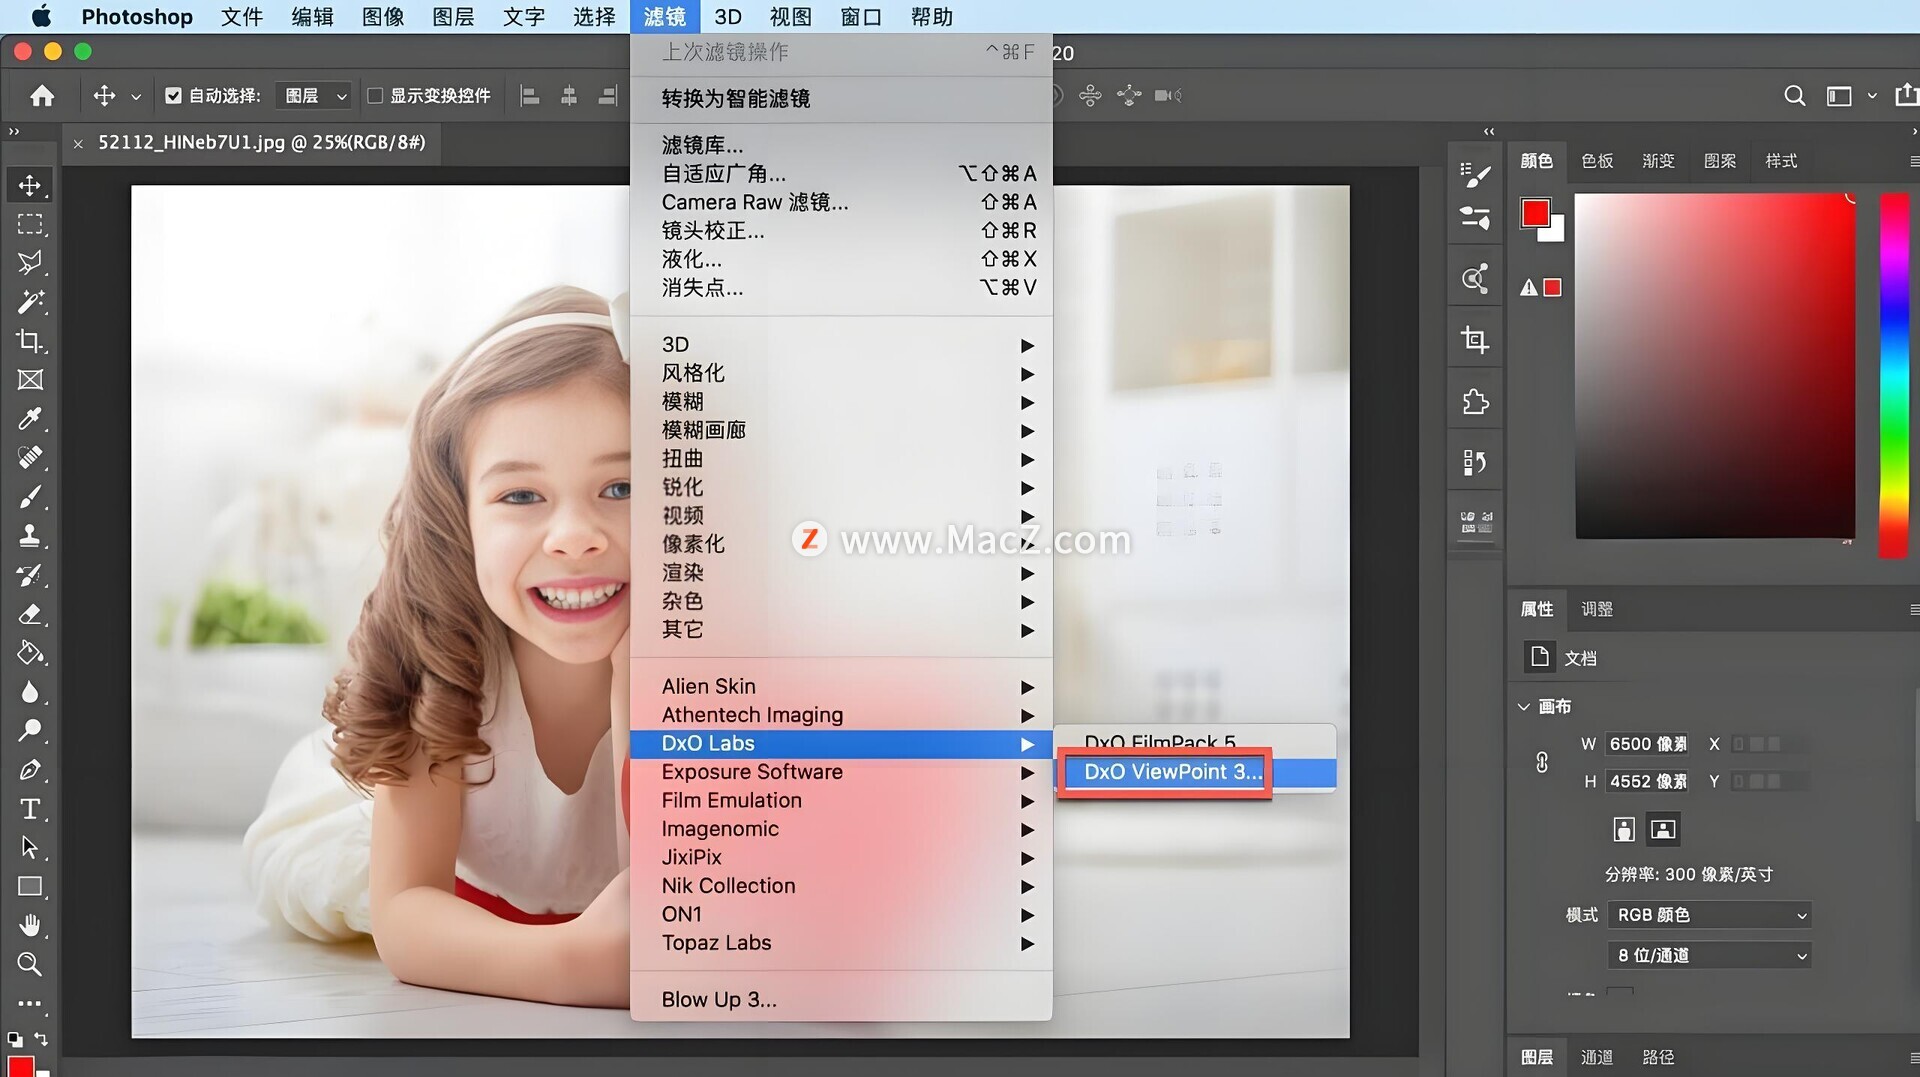Select the Eraser tool
The image size is (1920, 1077).
(x=30, y=614)
